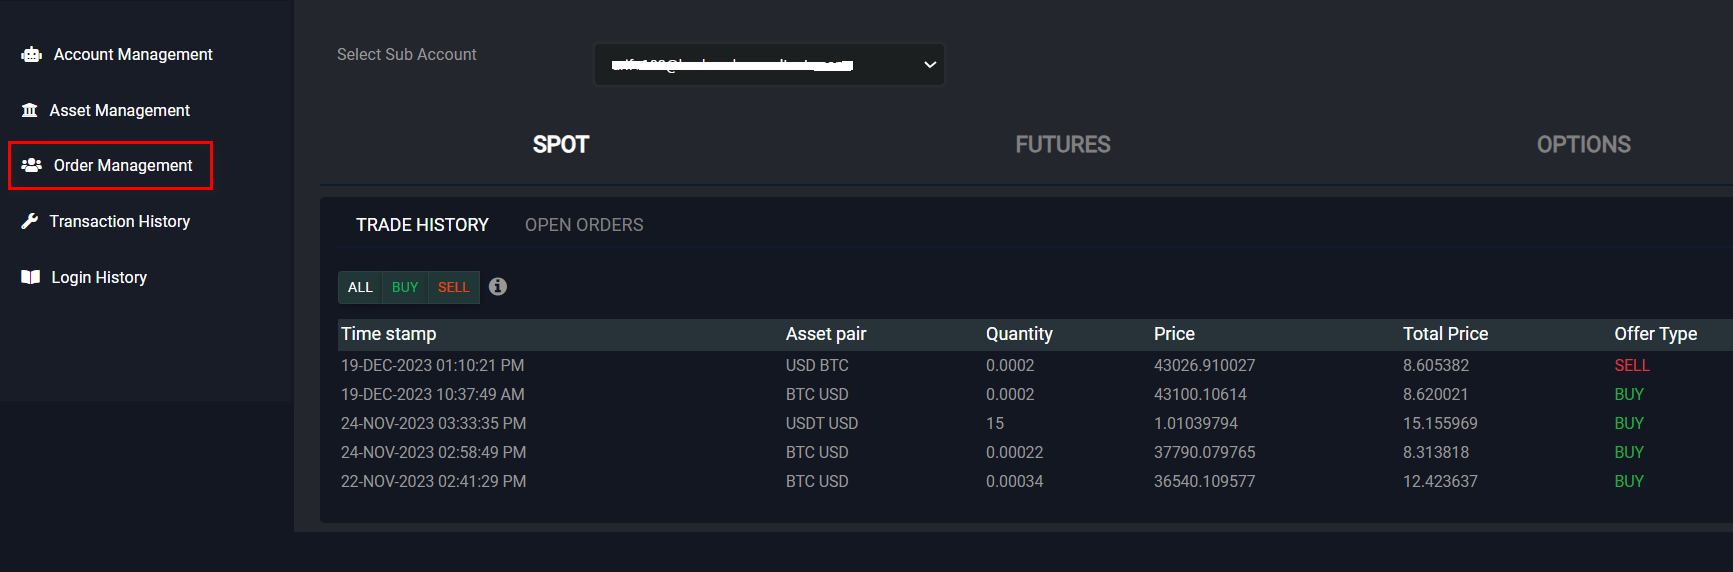Go to Login History page
This screenshot has width=1733, height=572.
[99, 277]
